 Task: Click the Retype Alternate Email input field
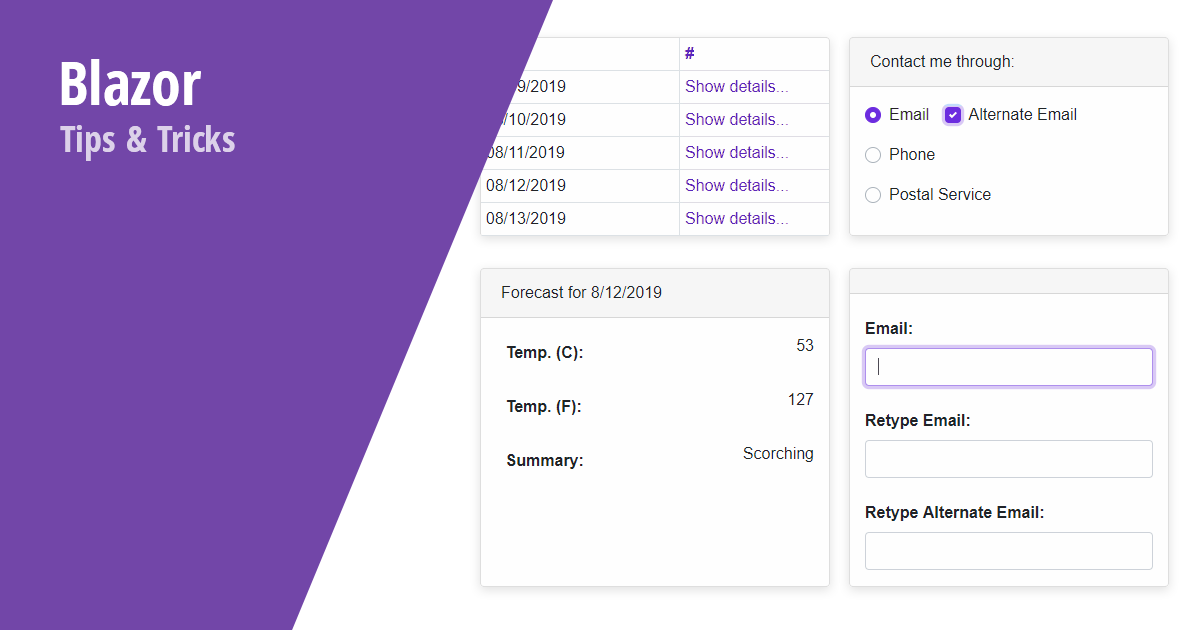click(1008, 551)
